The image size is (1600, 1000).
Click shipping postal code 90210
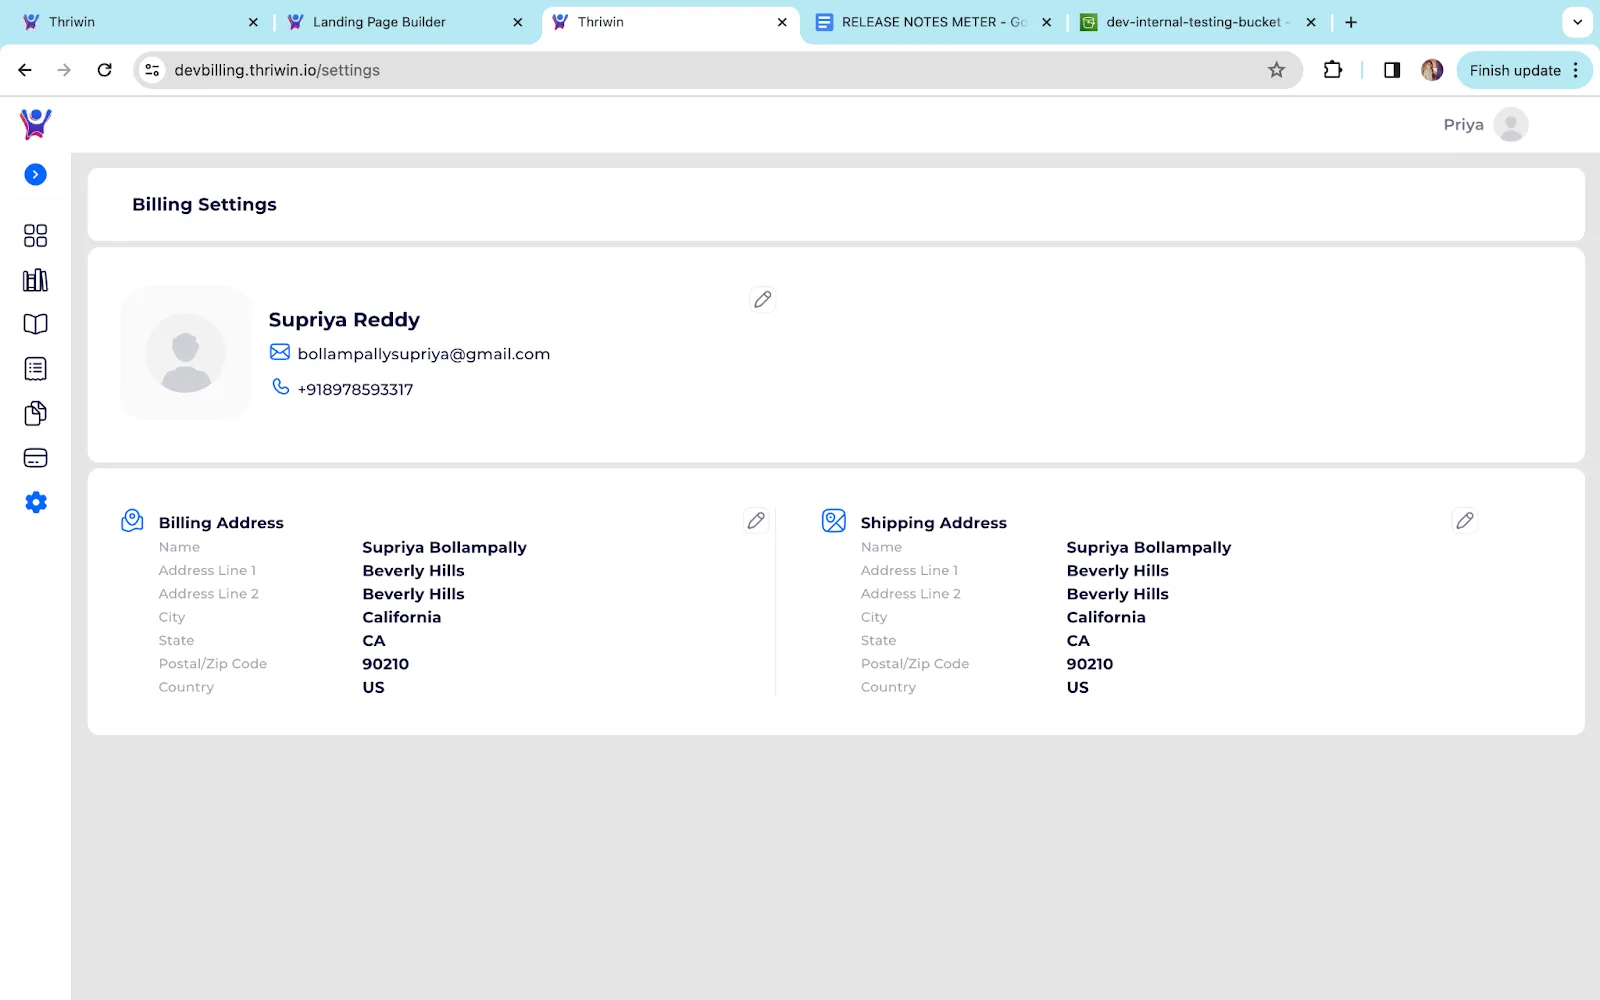1089,664
